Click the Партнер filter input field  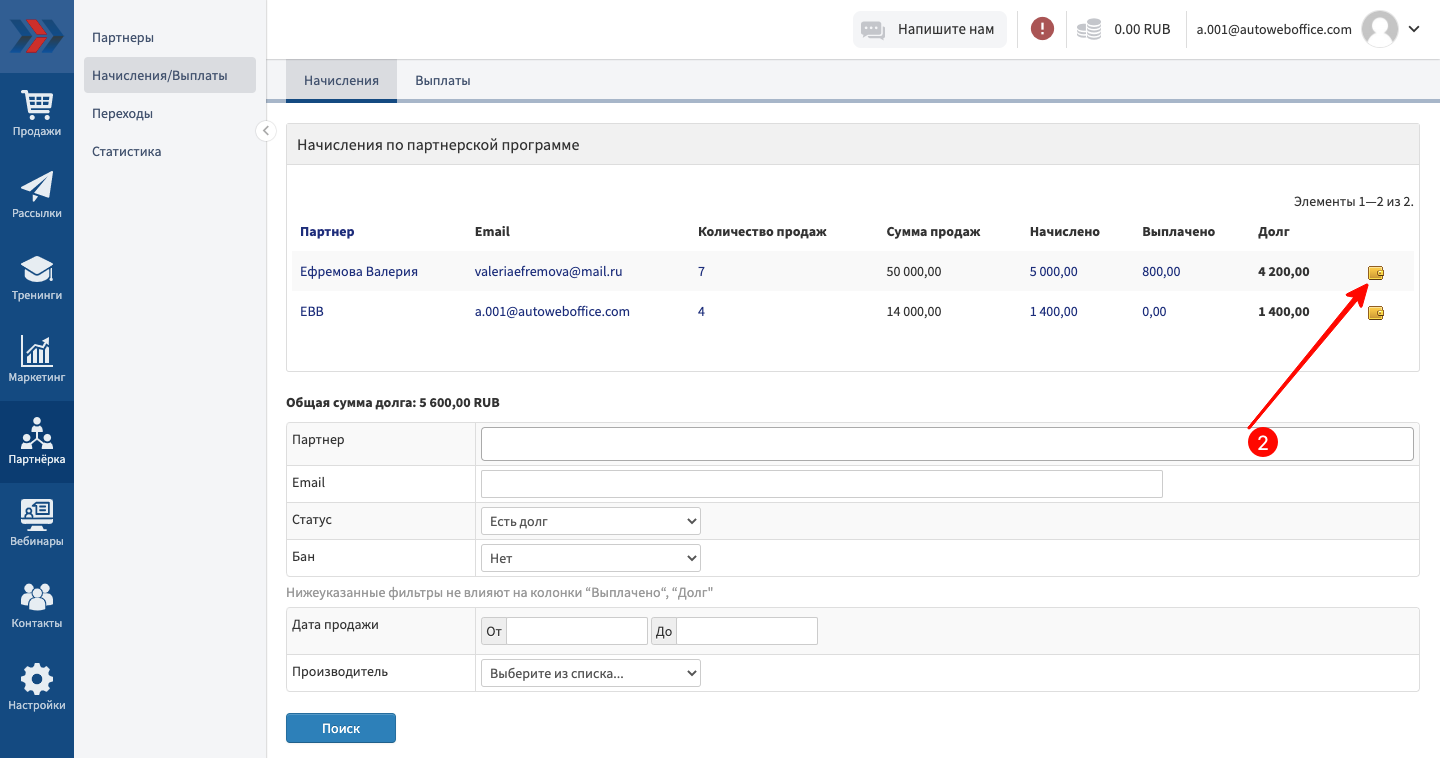pos(946,444)
